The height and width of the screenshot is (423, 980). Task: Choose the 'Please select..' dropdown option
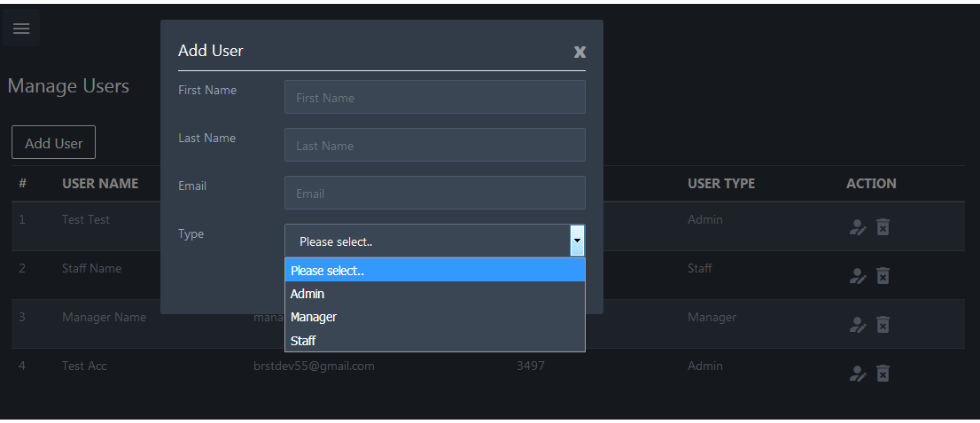434,270
